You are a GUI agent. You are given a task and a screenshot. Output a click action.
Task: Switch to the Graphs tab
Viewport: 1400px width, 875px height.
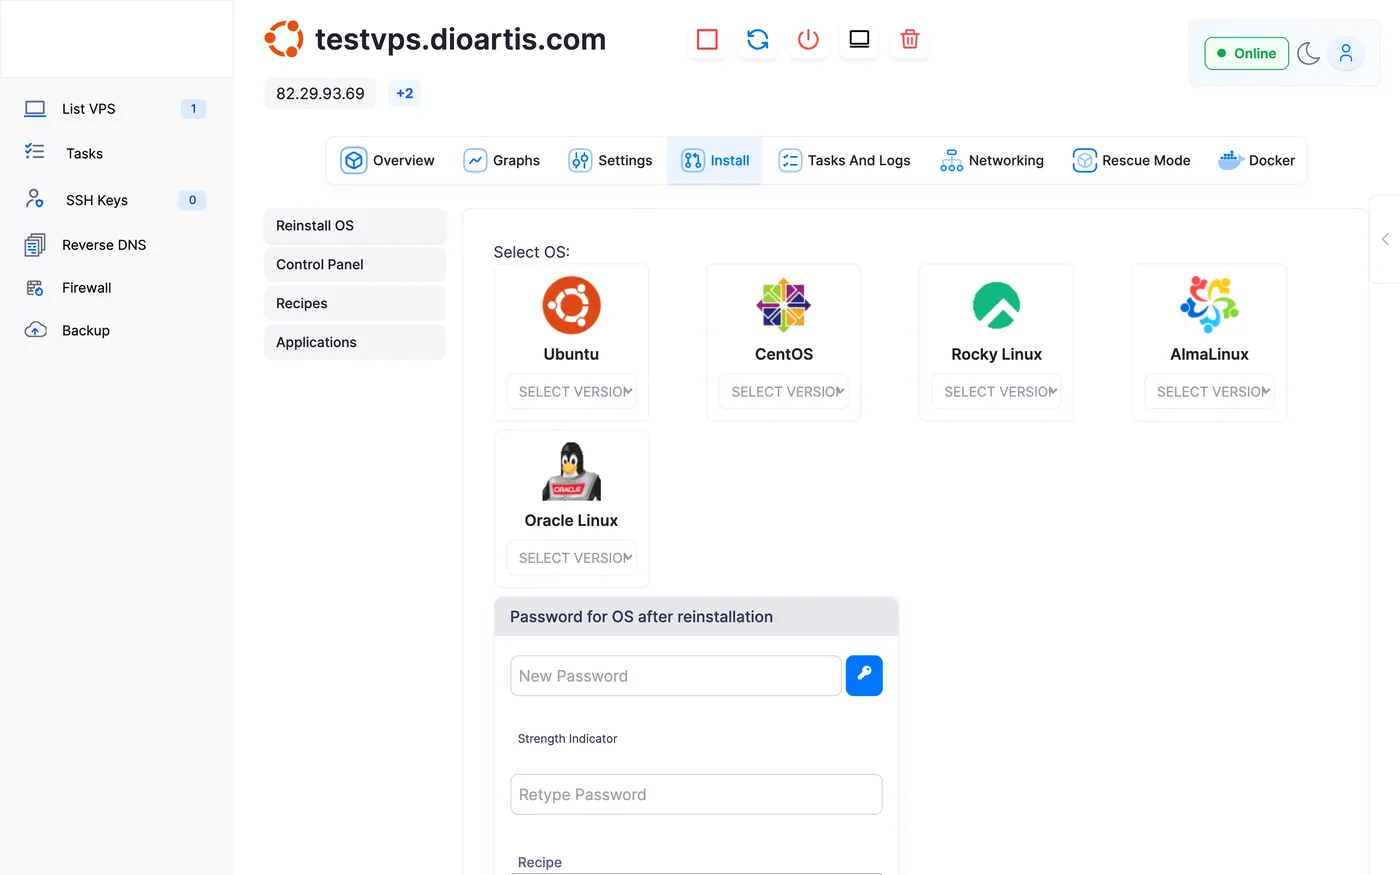tap(502, 160)
